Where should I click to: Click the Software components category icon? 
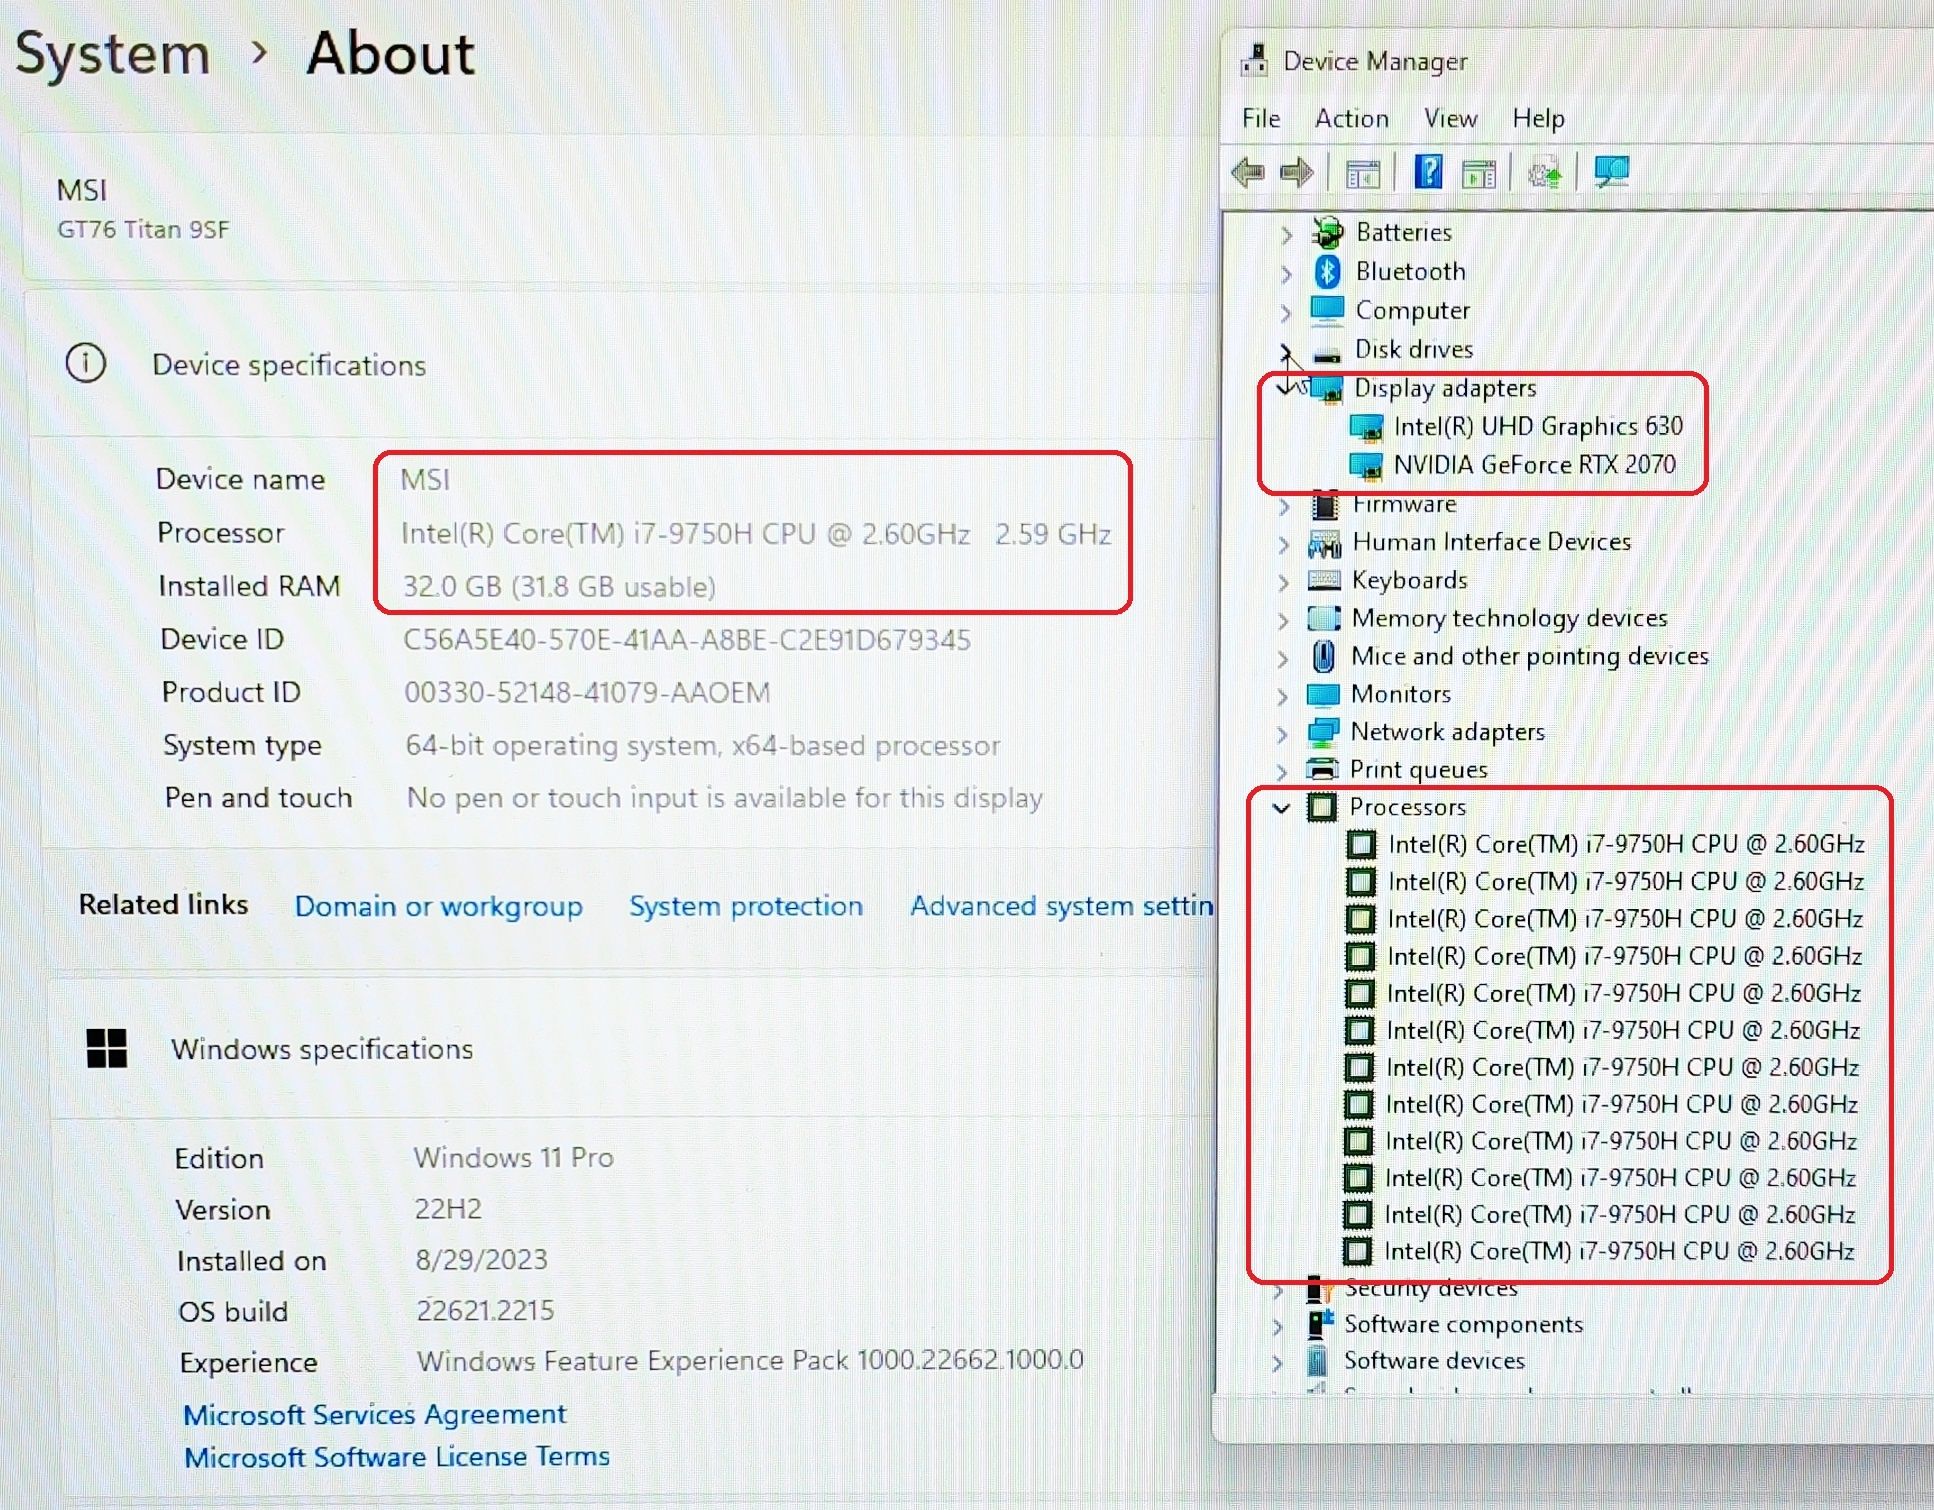pos(1320,1324)
